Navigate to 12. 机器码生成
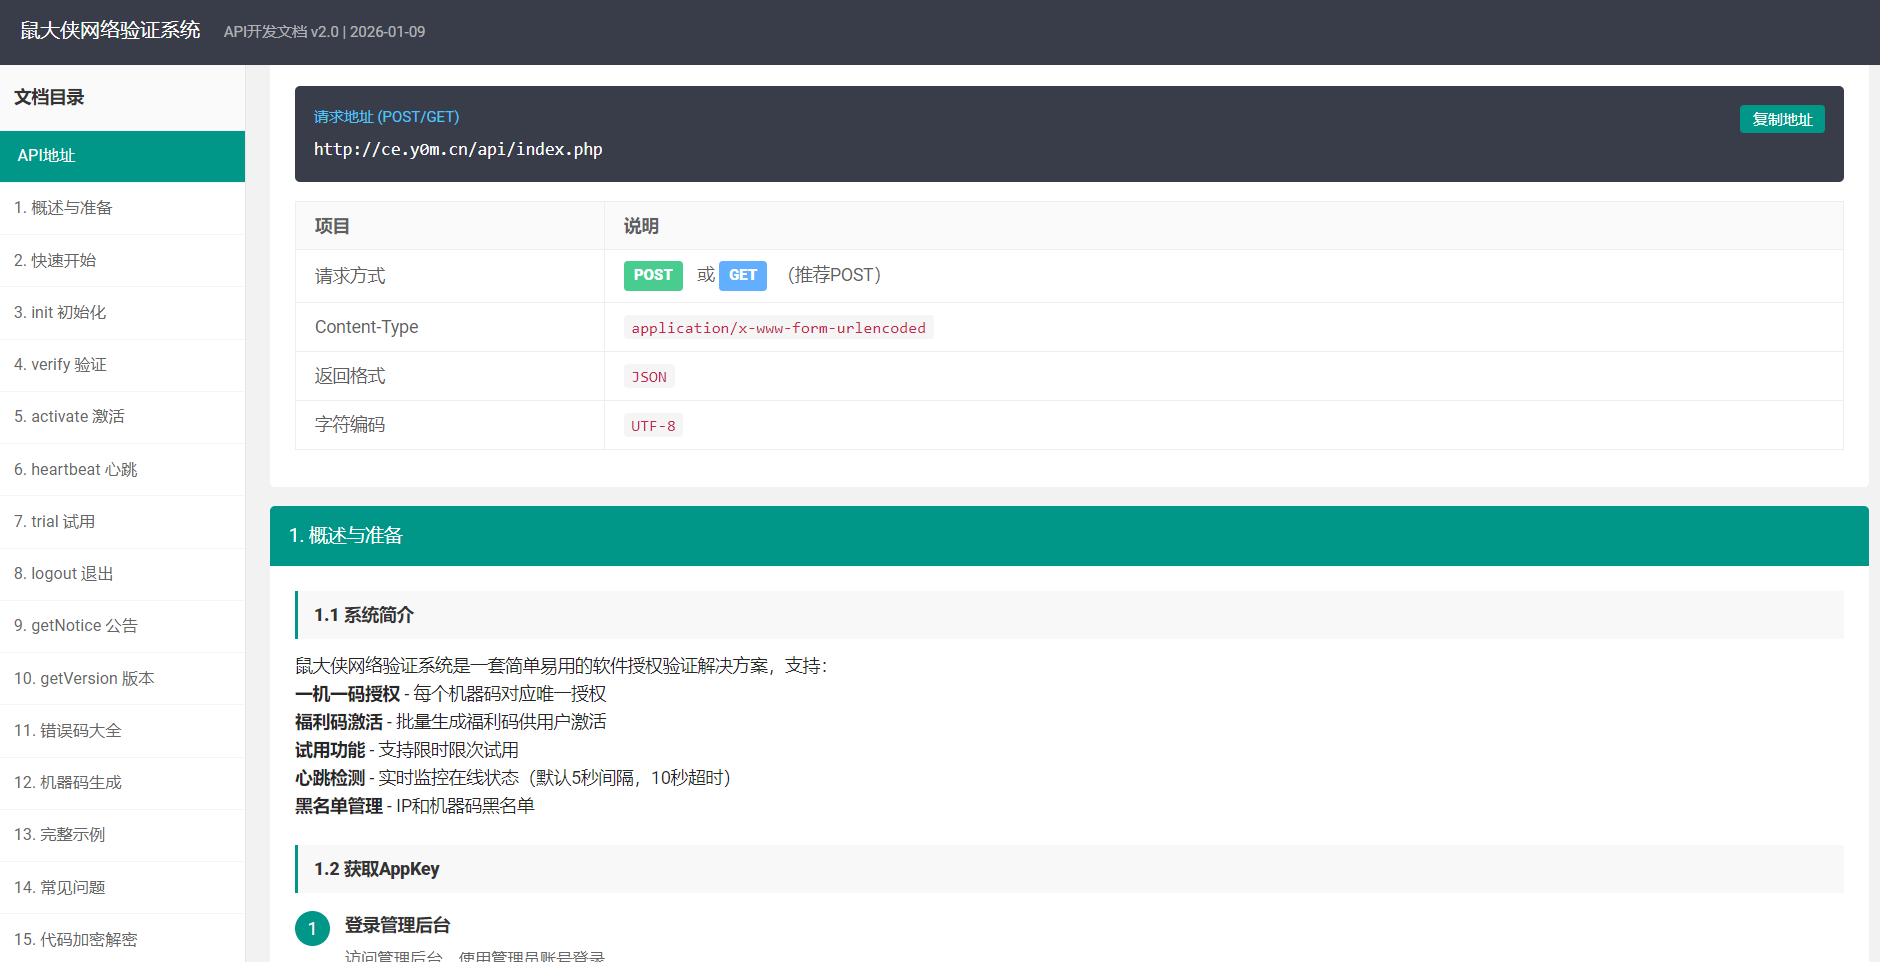 [68, 783]
